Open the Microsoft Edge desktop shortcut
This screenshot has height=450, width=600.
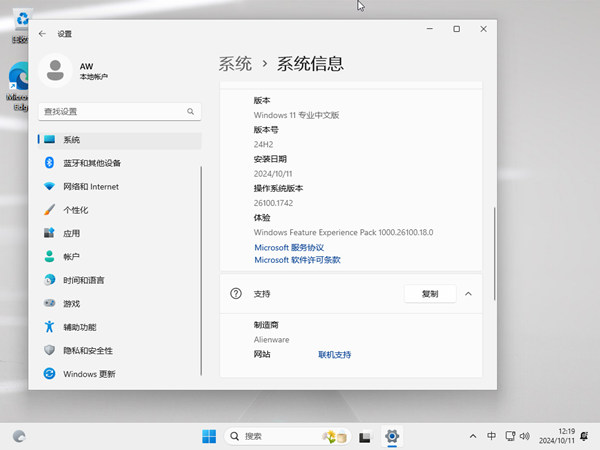(18, 86)
